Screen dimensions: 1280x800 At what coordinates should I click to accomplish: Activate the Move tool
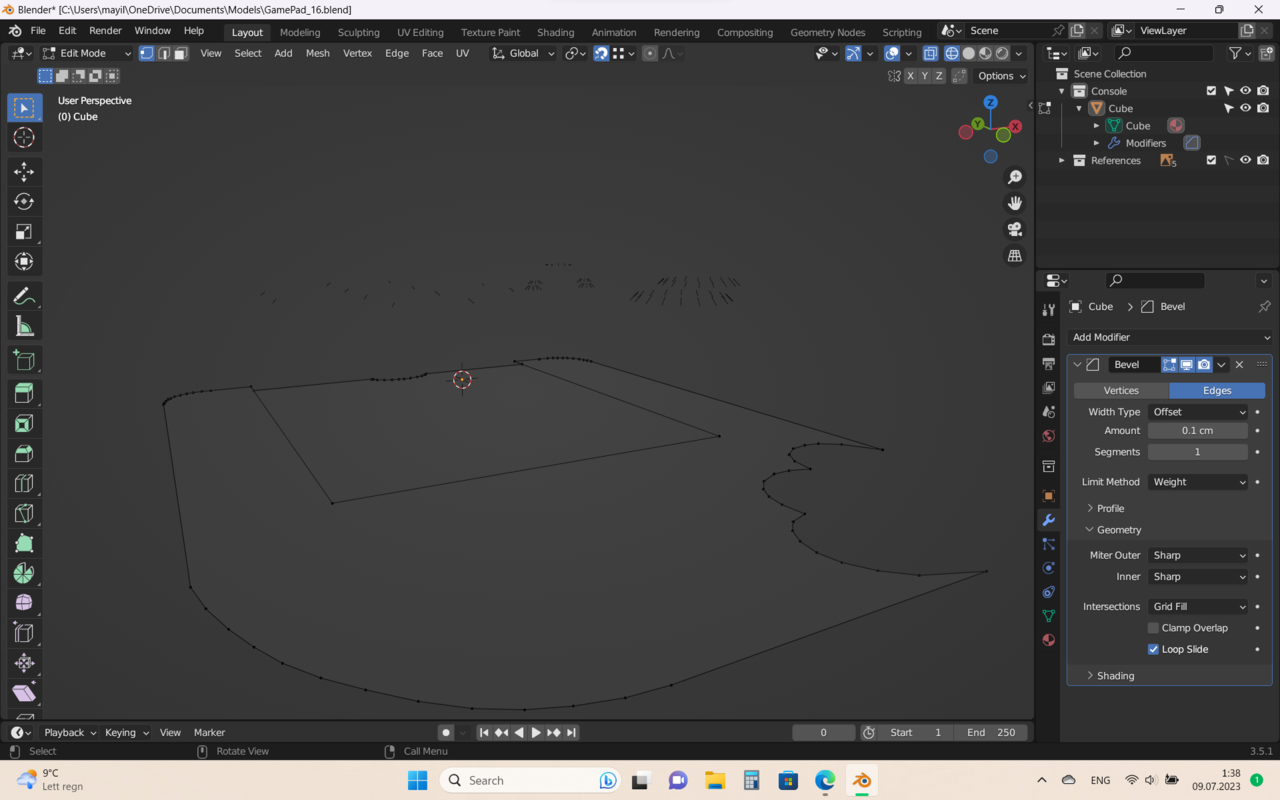[x=24, y=172]
